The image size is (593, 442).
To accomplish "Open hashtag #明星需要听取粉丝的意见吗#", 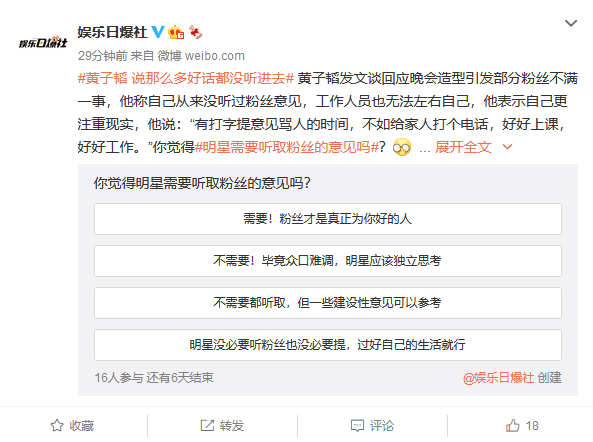I will pos(287,147).
